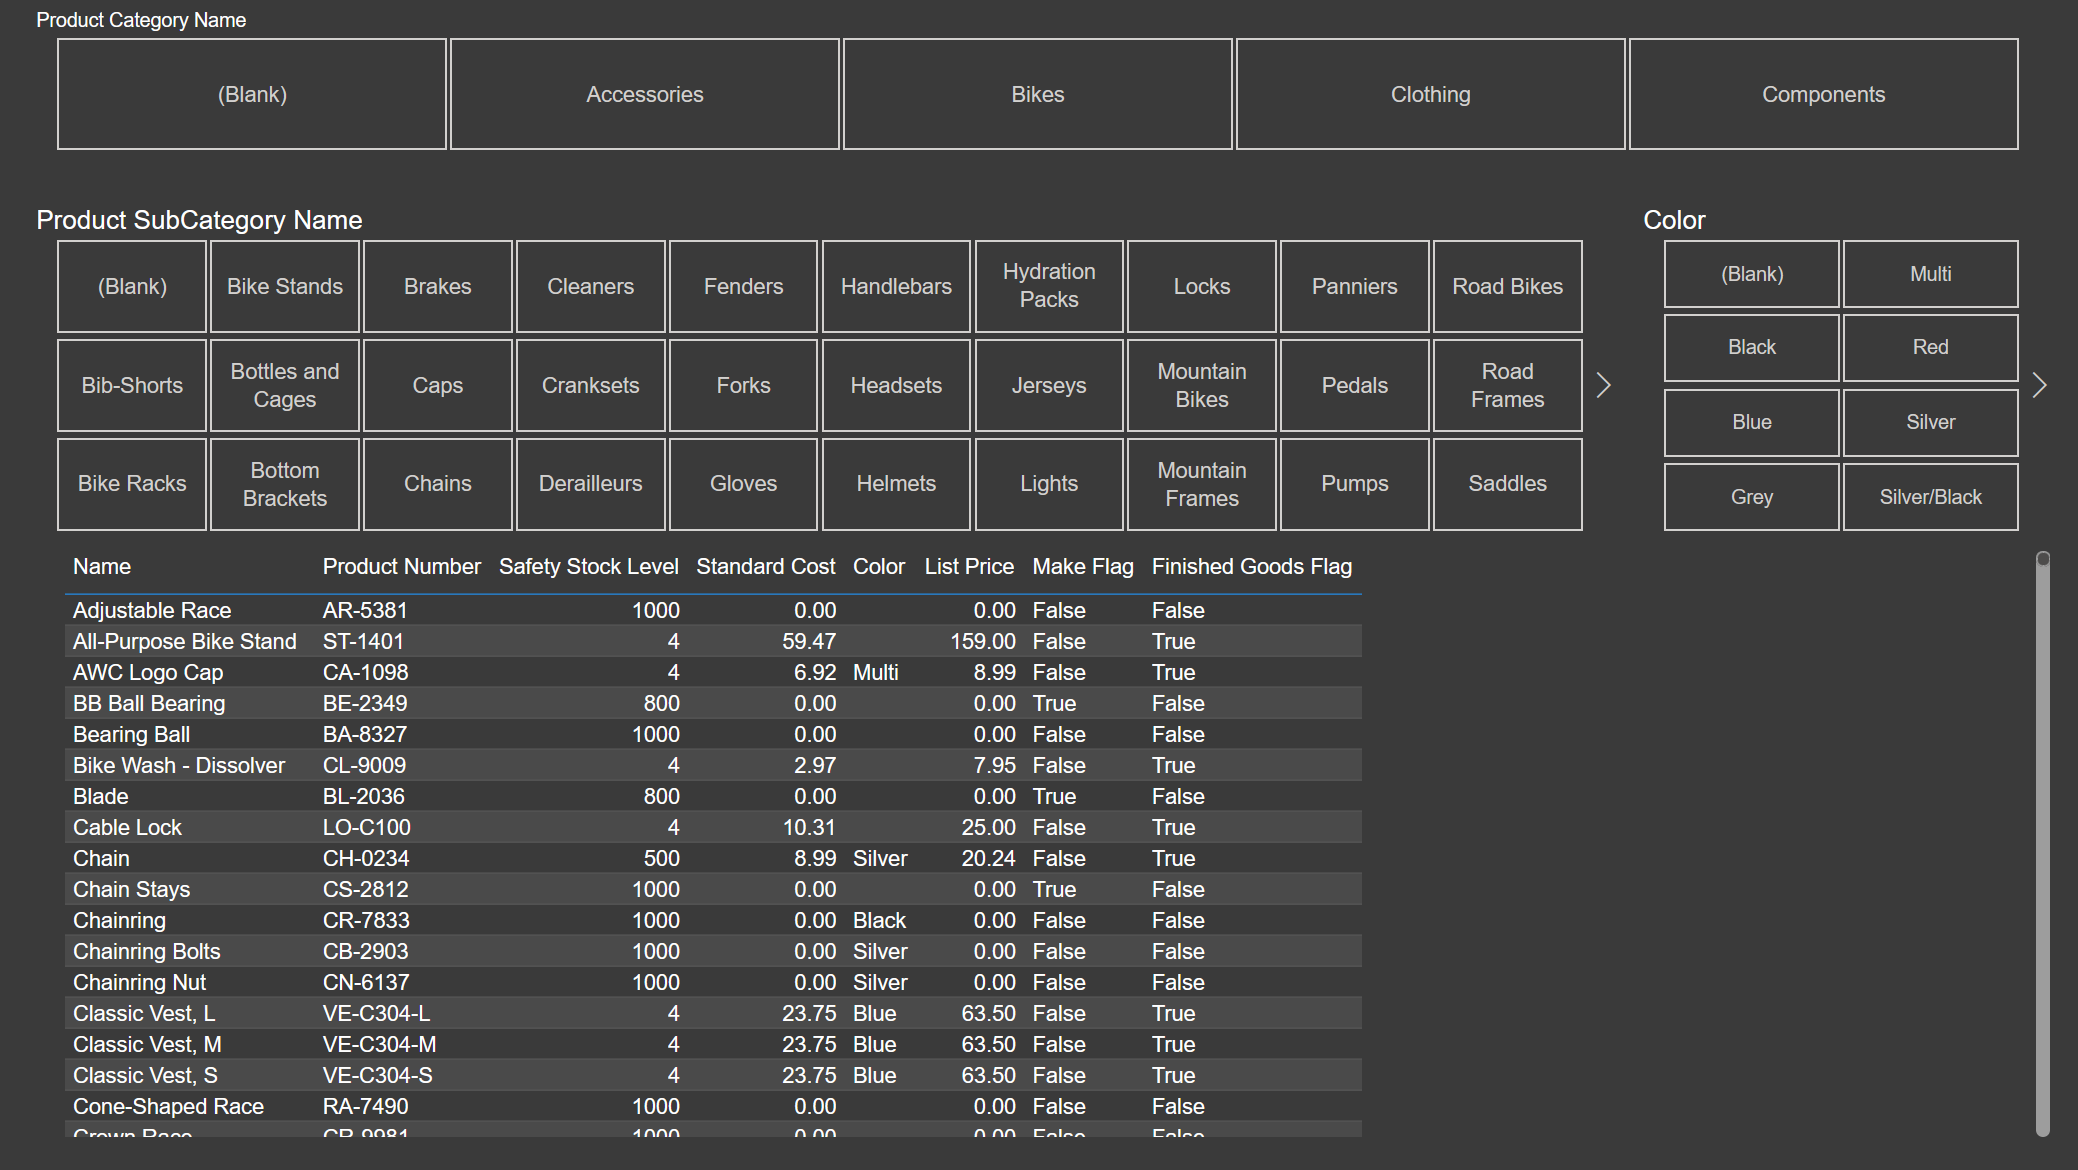The height and width of the screenshot is (1170, 2078).
Task: Filter by Derailleurs subcategory
Action: (591, 484)
